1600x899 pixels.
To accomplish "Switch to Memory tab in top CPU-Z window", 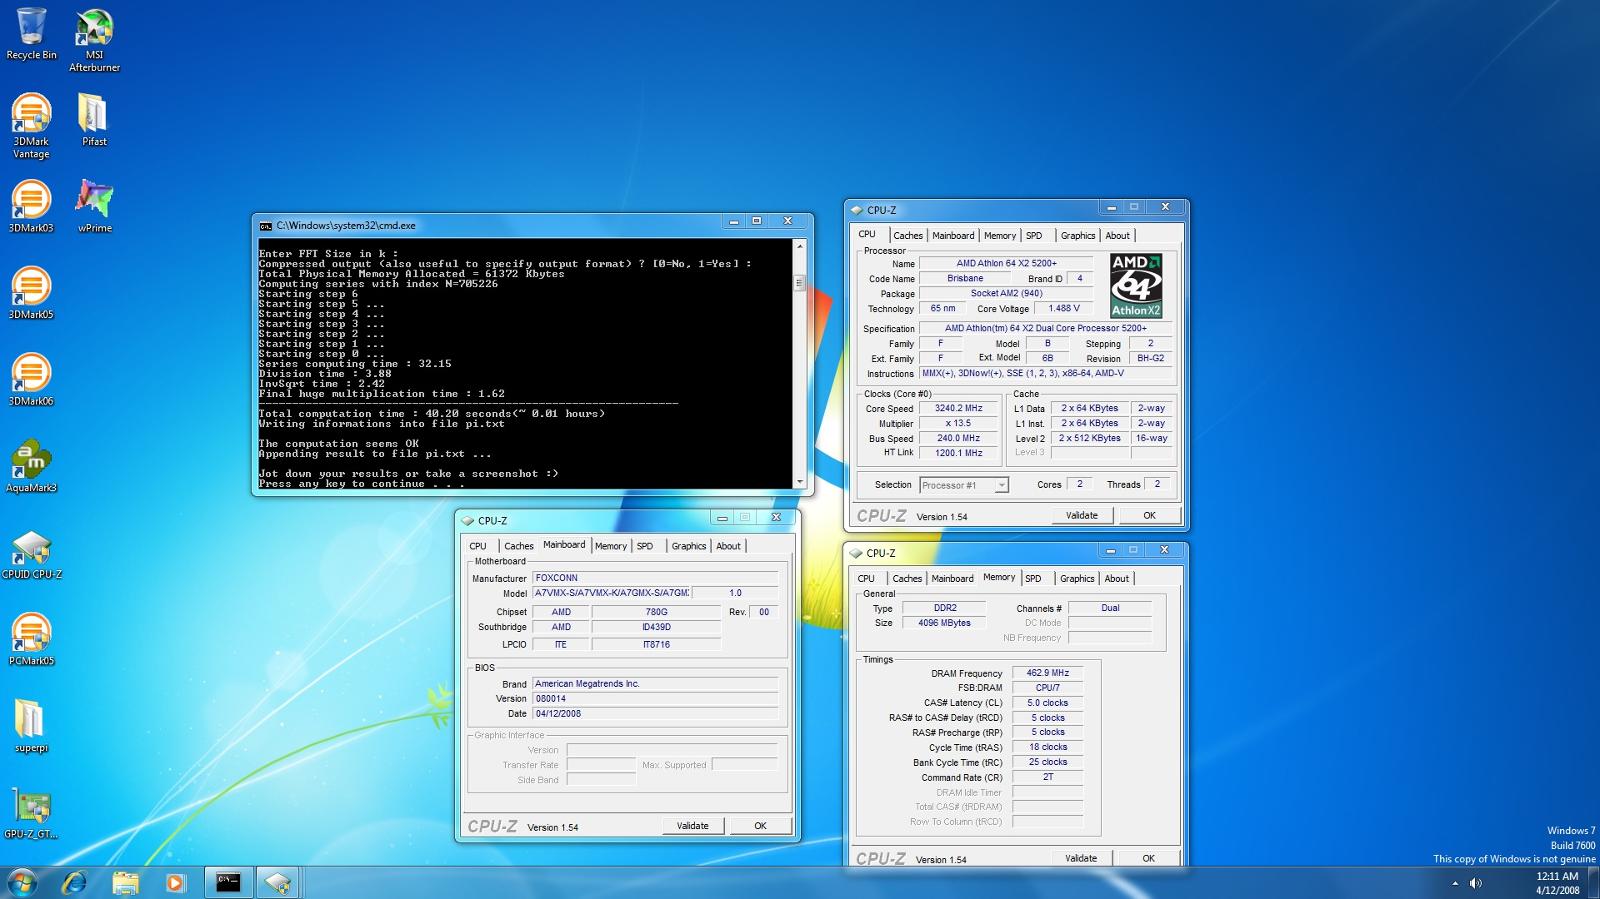I will (x=1000, y=236).
